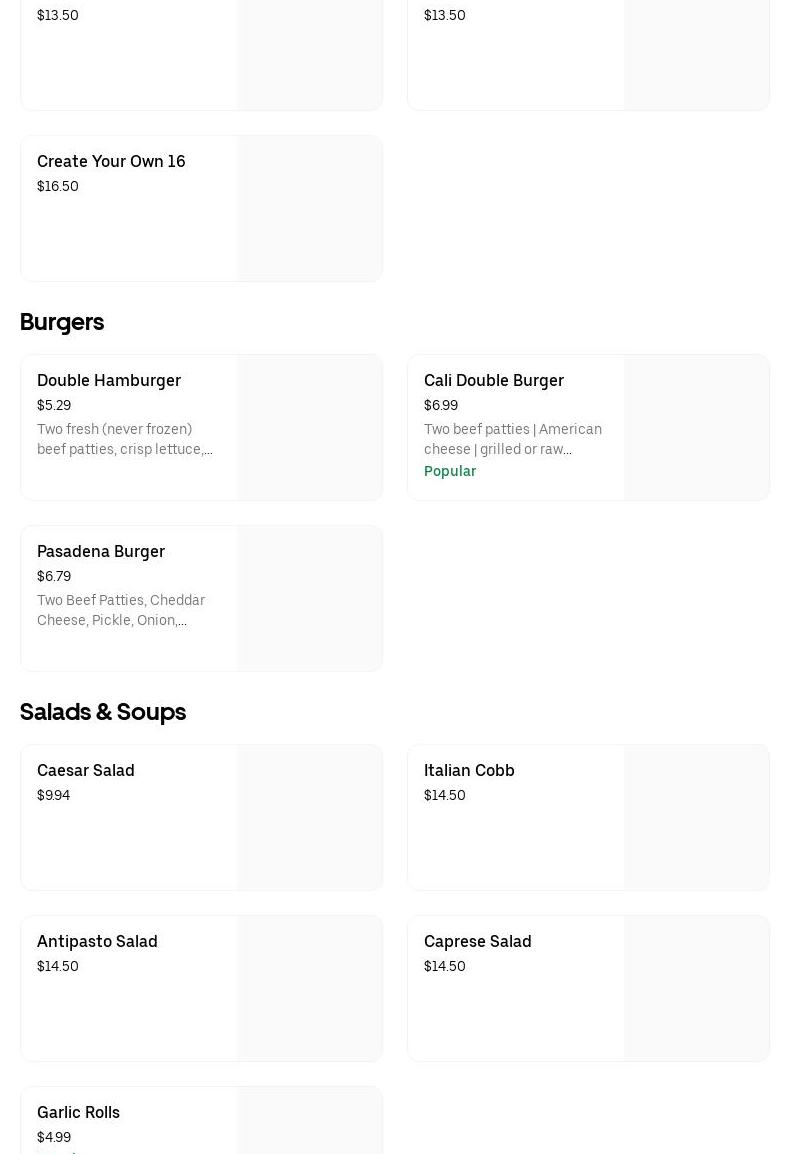Click the Pasadena Burger image thumbnail
804x1154 pixels.
point(309,599)
